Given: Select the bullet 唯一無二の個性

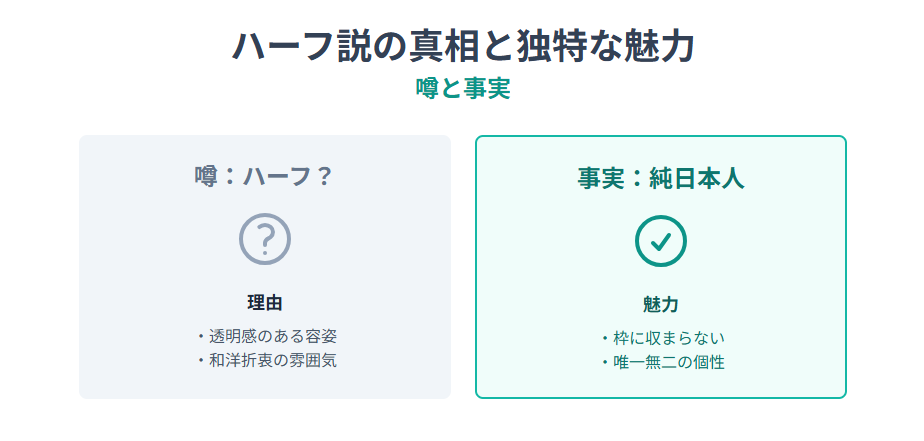Looking at the screenshot, I should [662, 362].
